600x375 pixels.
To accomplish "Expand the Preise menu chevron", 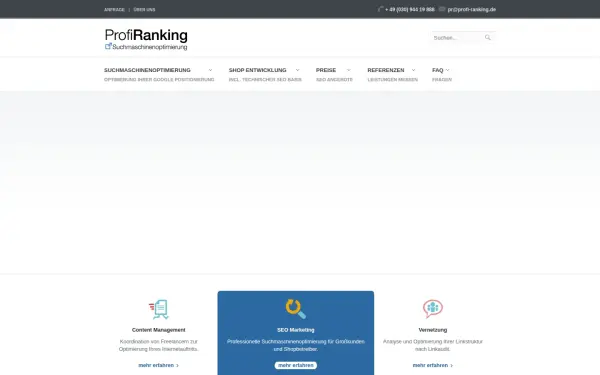I will [x=349, y=70].
